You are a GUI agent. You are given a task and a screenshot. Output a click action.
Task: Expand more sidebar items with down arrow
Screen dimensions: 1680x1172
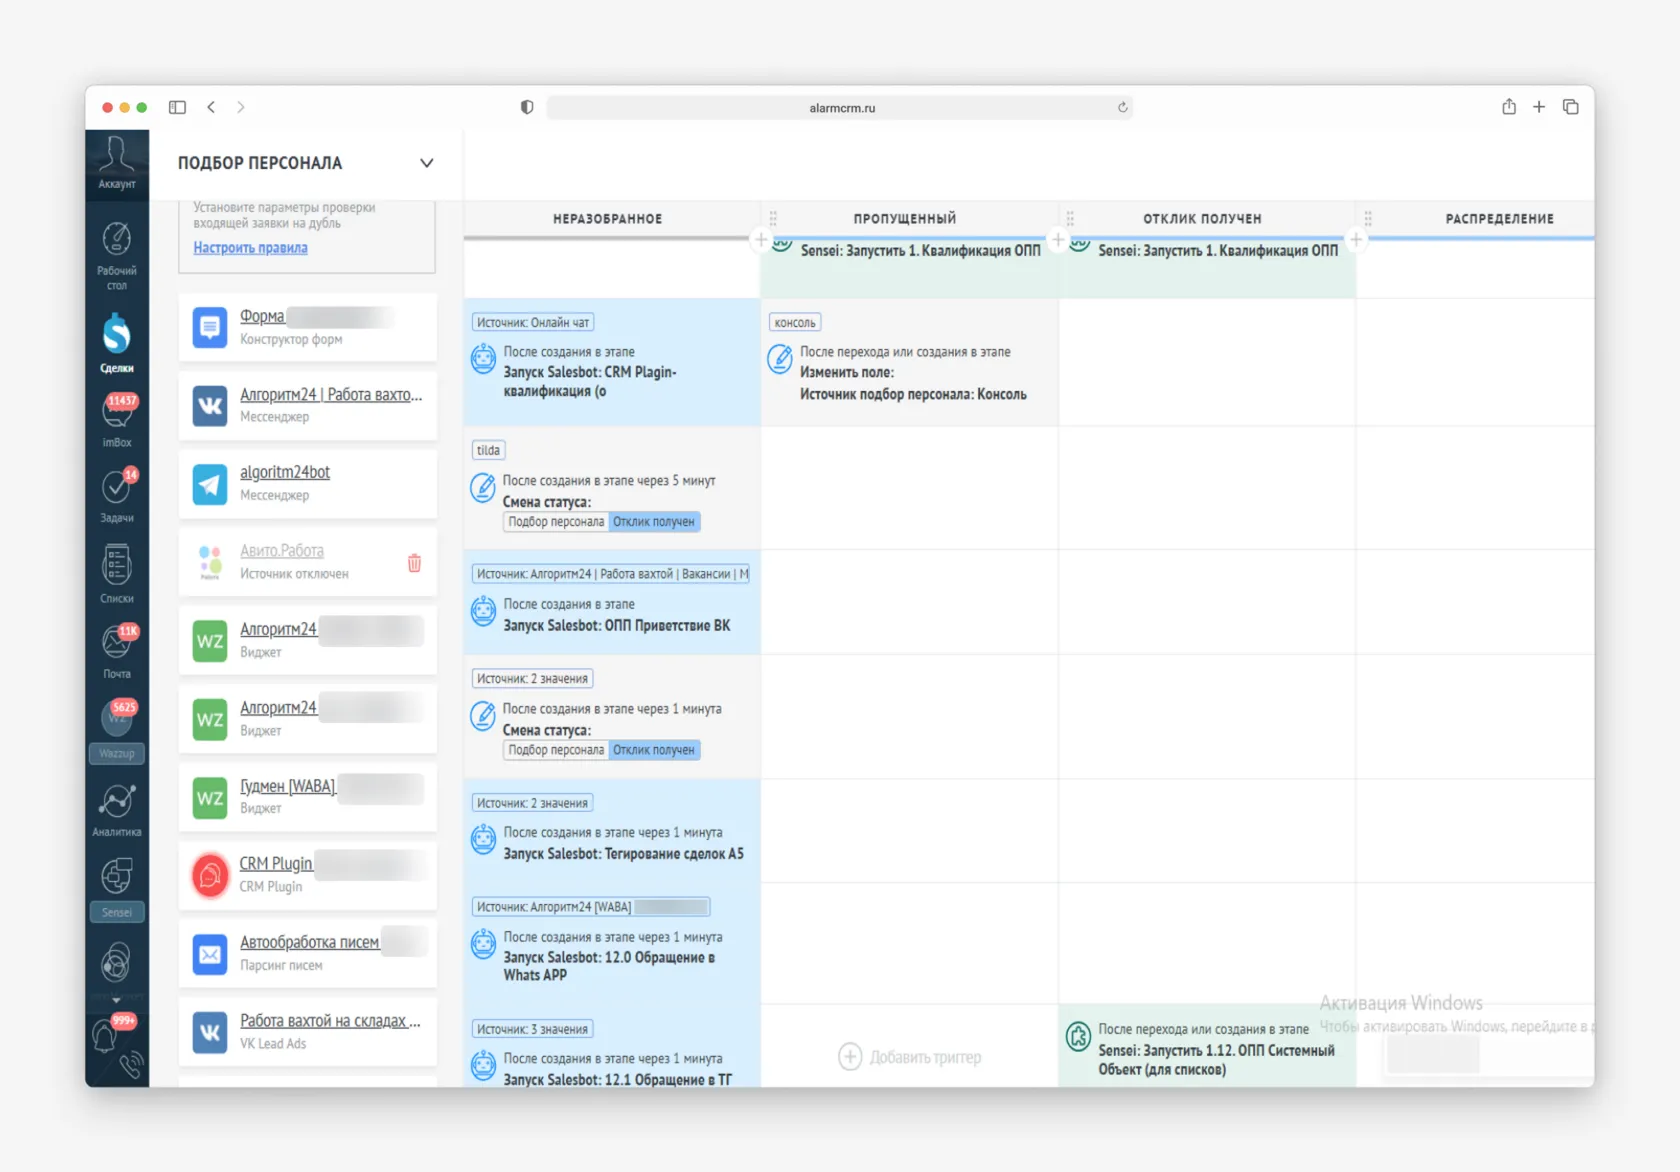pyautogui.click(x=116, y=1000)
